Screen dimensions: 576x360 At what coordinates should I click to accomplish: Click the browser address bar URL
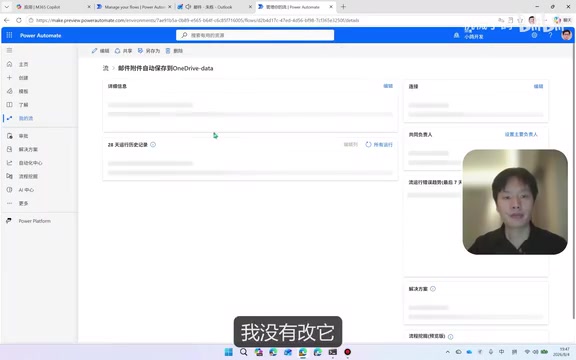pyautogui.click(x=197, y=20)
